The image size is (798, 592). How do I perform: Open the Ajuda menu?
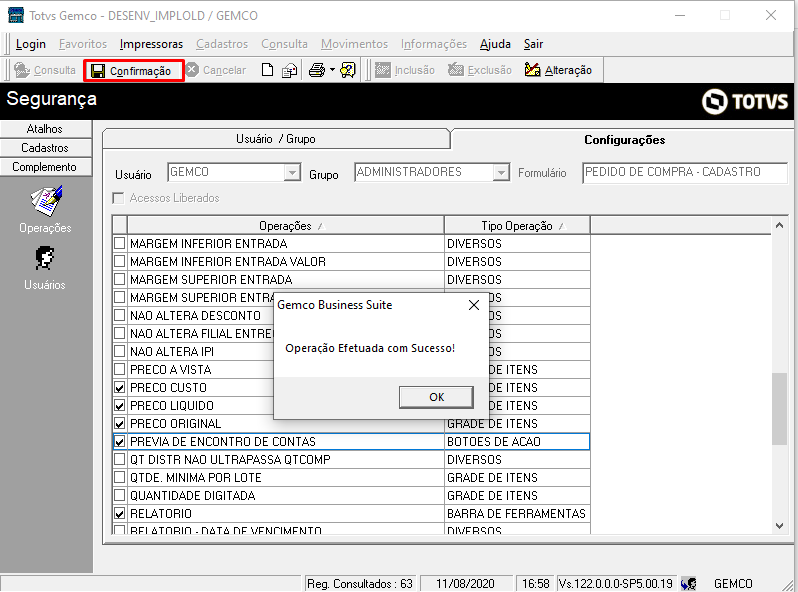coord(495,44)
